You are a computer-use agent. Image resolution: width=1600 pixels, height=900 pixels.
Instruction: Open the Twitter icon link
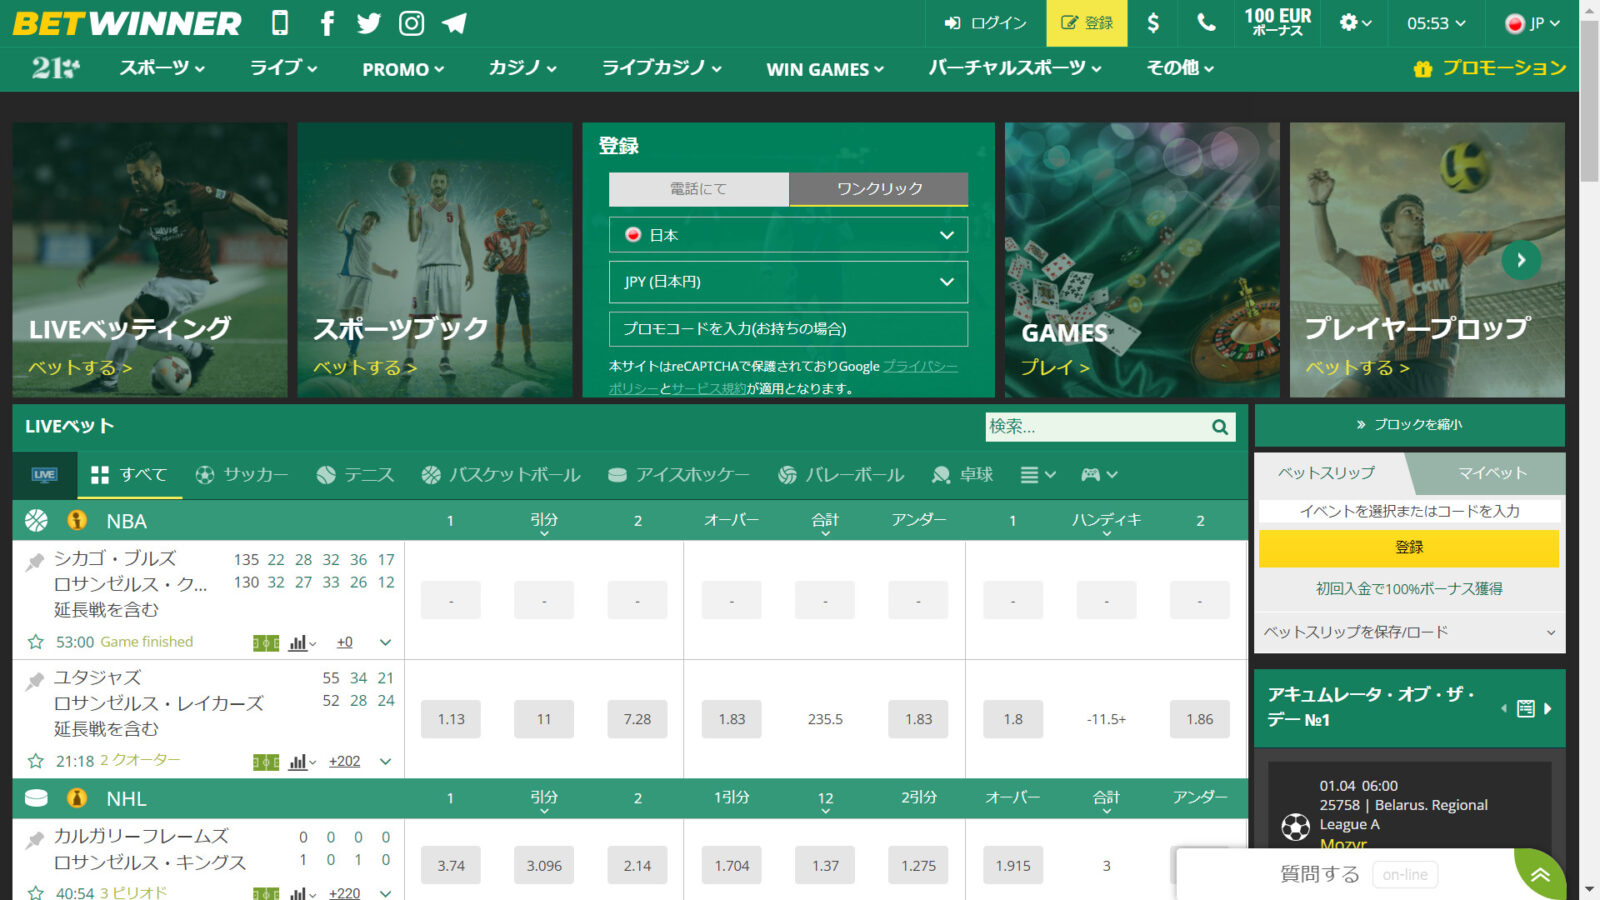369,23
